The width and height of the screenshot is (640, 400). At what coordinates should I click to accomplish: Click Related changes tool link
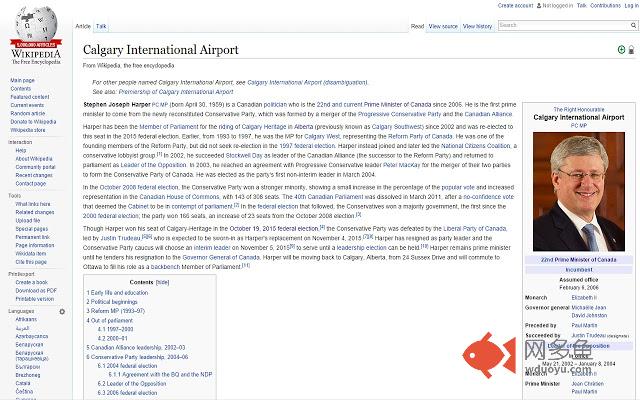pos(35,212)
